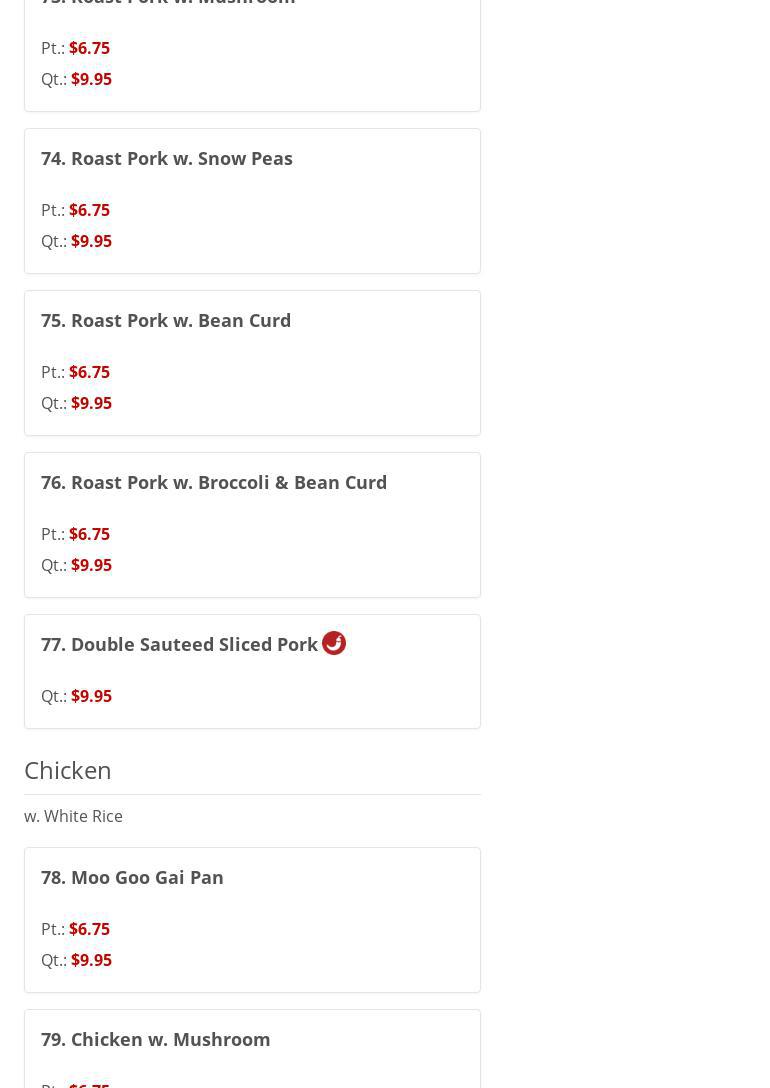Image resolution: width=770 pixels, height=1088 pixels.
Task: Click the "w. White Rice" section note
Action: coord(73,816)
